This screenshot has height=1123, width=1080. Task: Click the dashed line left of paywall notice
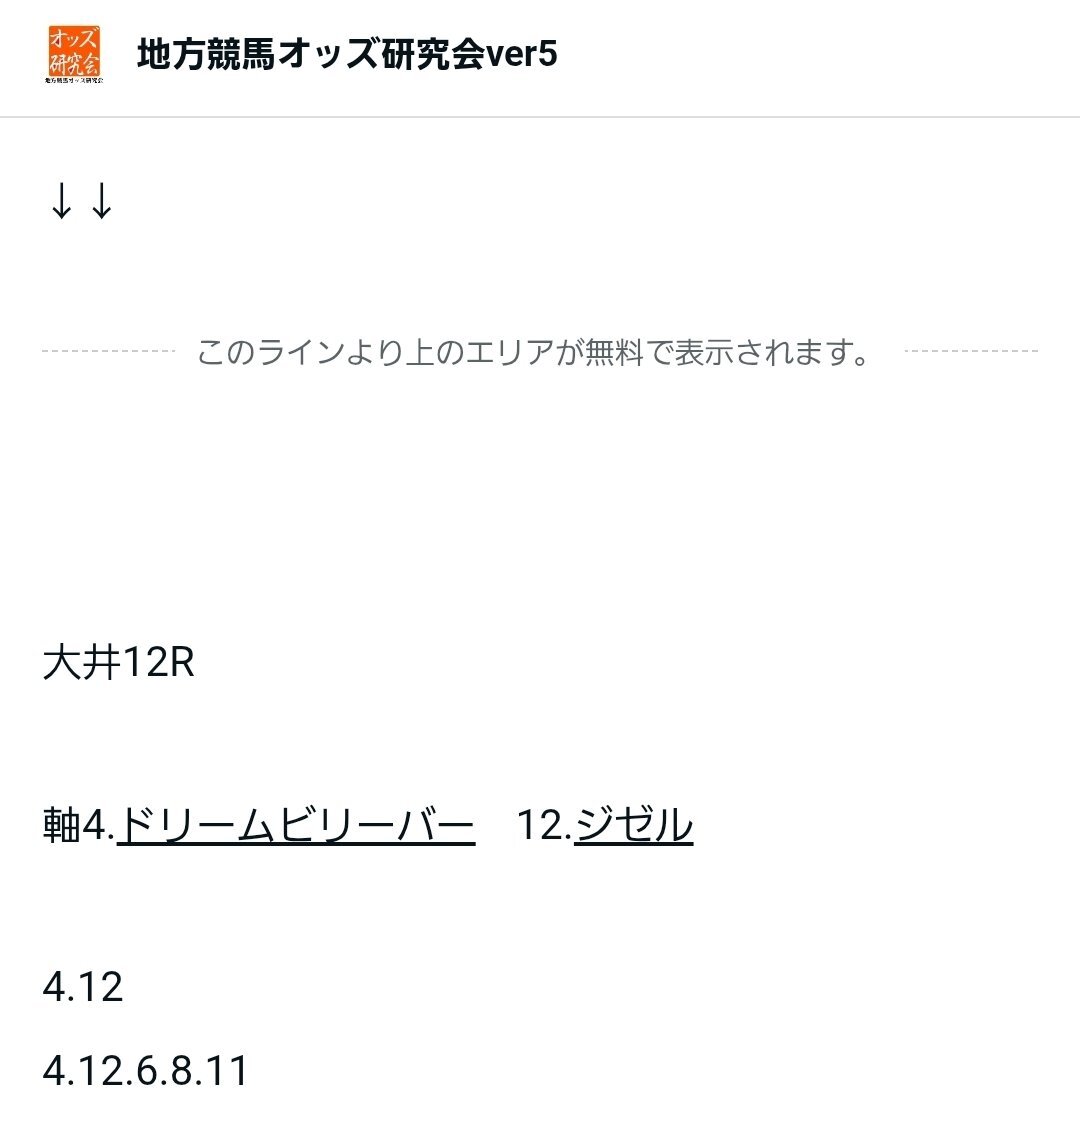(108, 351)
